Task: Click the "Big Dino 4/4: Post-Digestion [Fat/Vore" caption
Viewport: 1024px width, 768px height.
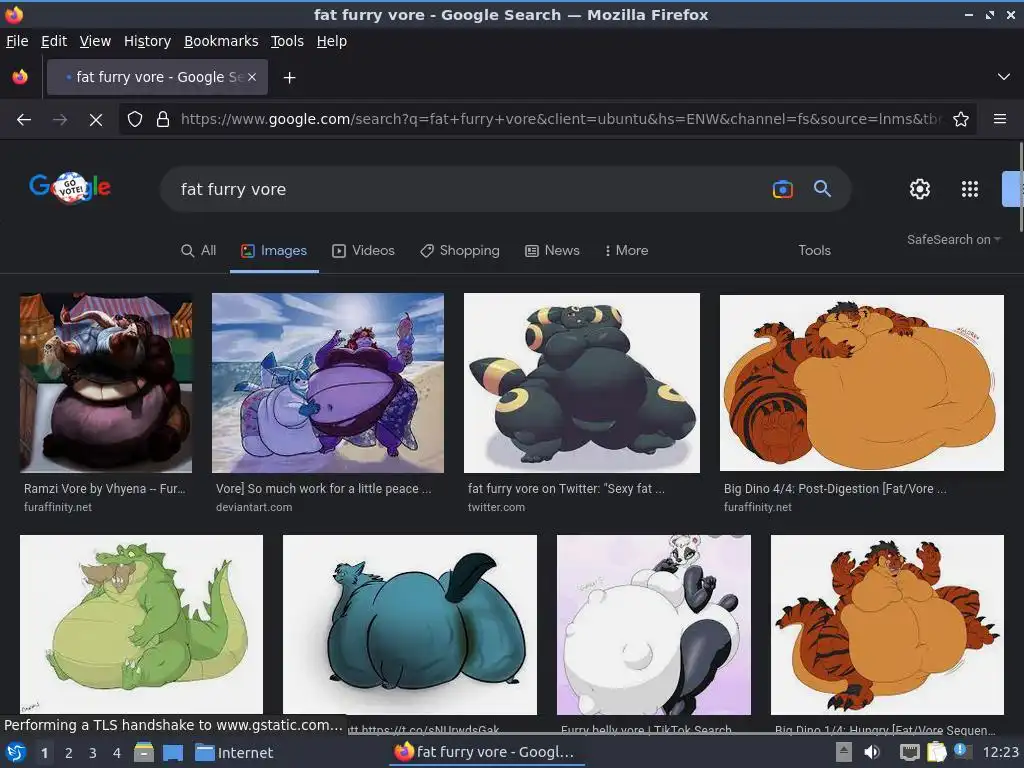Action: [835, 488]
